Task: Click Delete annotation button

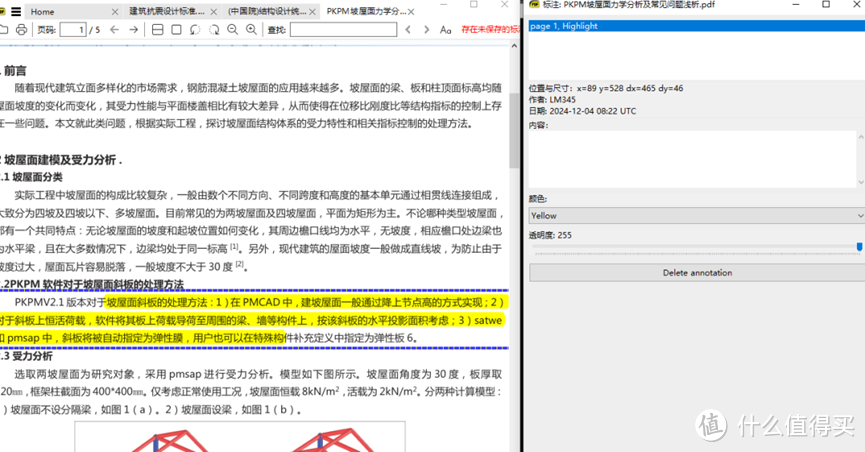Action: (697, 273)
